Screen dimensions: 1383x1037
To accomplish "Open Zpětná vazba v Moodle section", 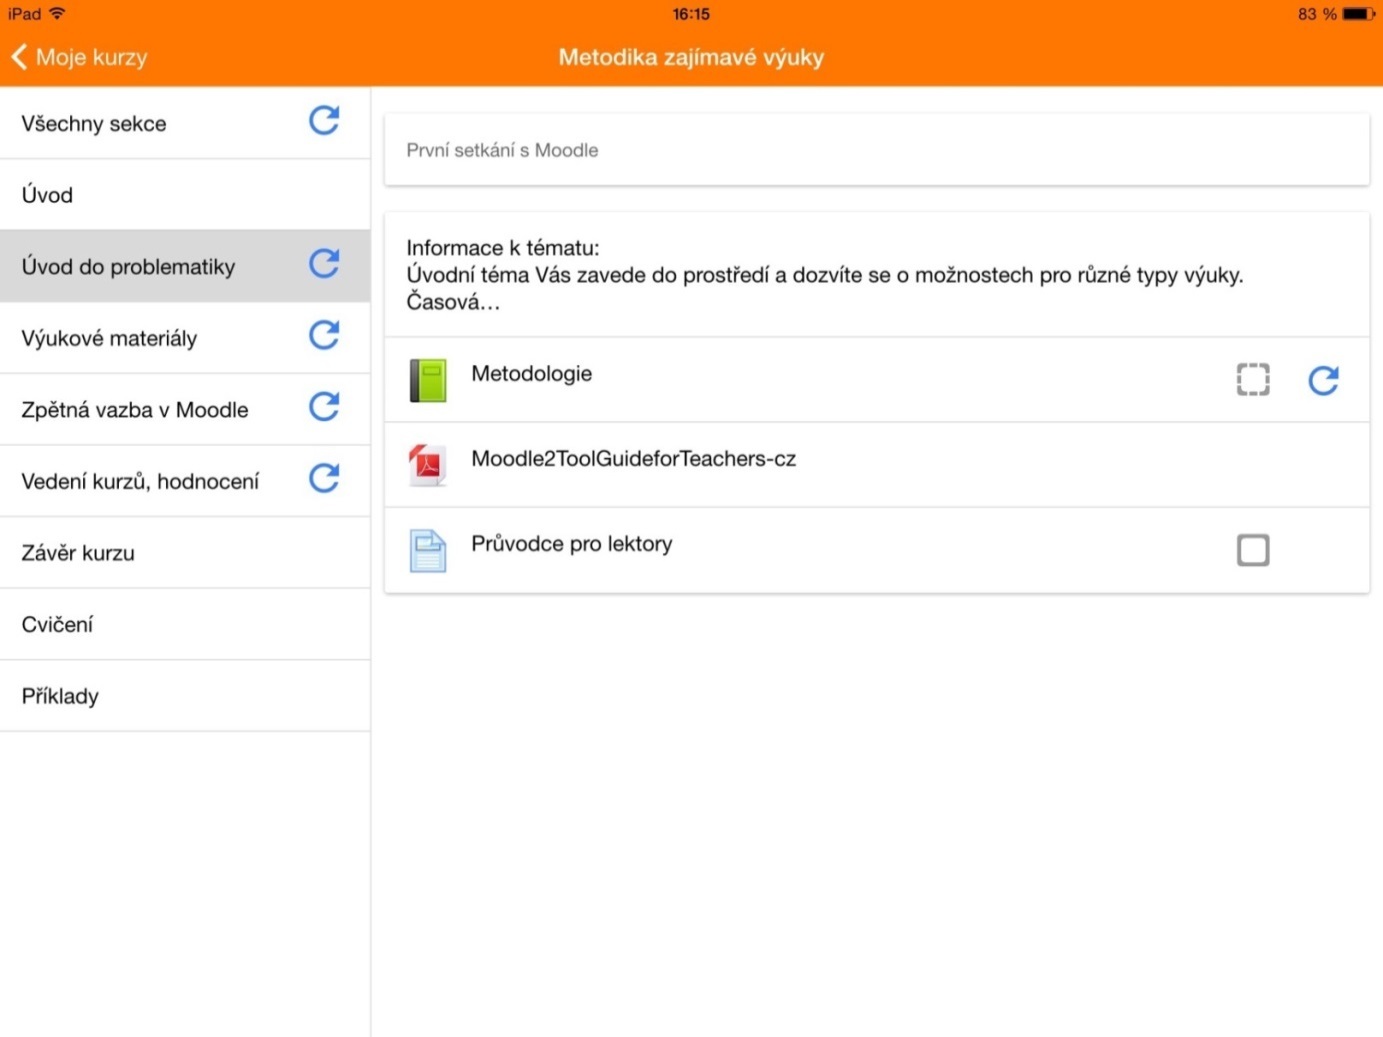I will [185, 409].
